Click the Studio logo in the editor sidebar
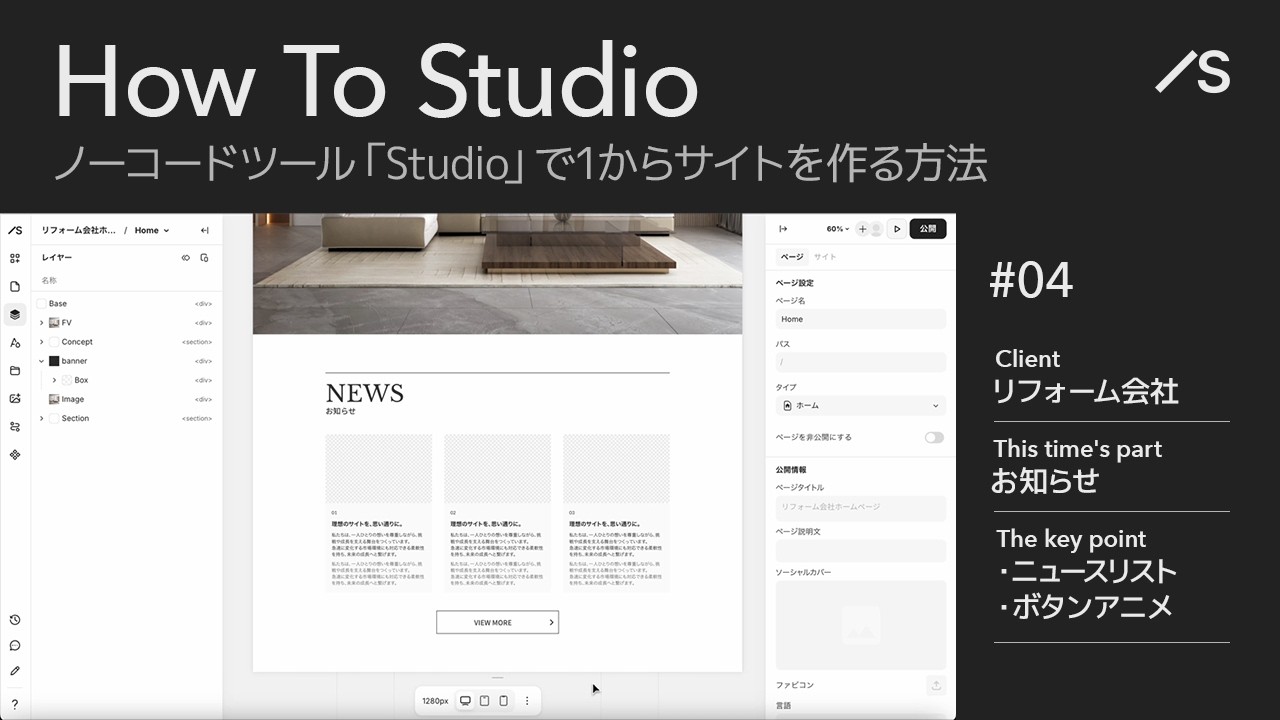Screen dimensions: 1280x720 [x=15, y=230]
